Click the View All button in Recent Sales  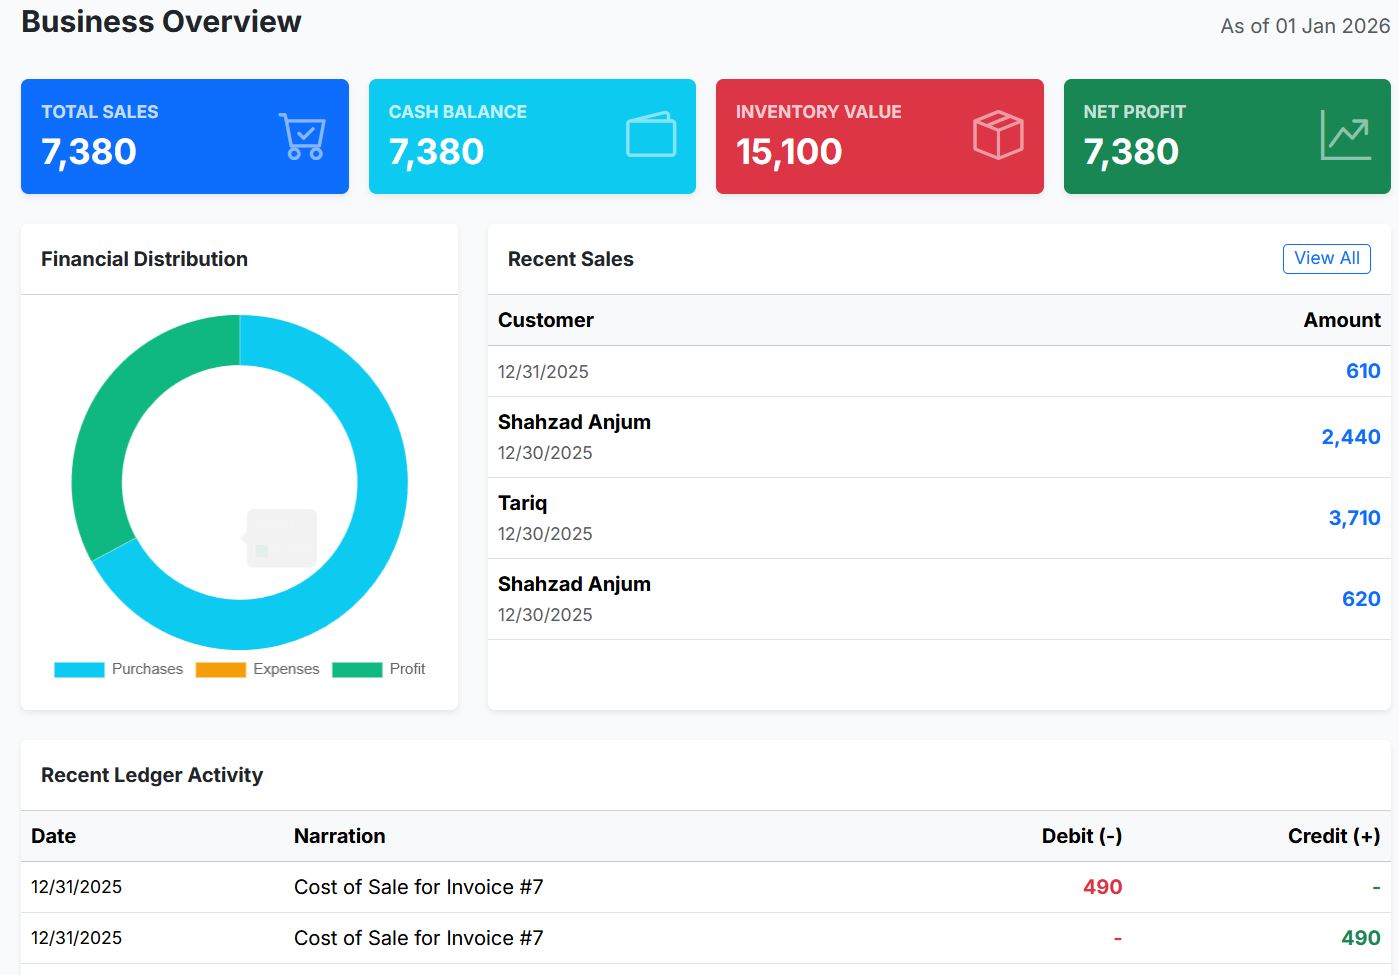click(1326, 258)
